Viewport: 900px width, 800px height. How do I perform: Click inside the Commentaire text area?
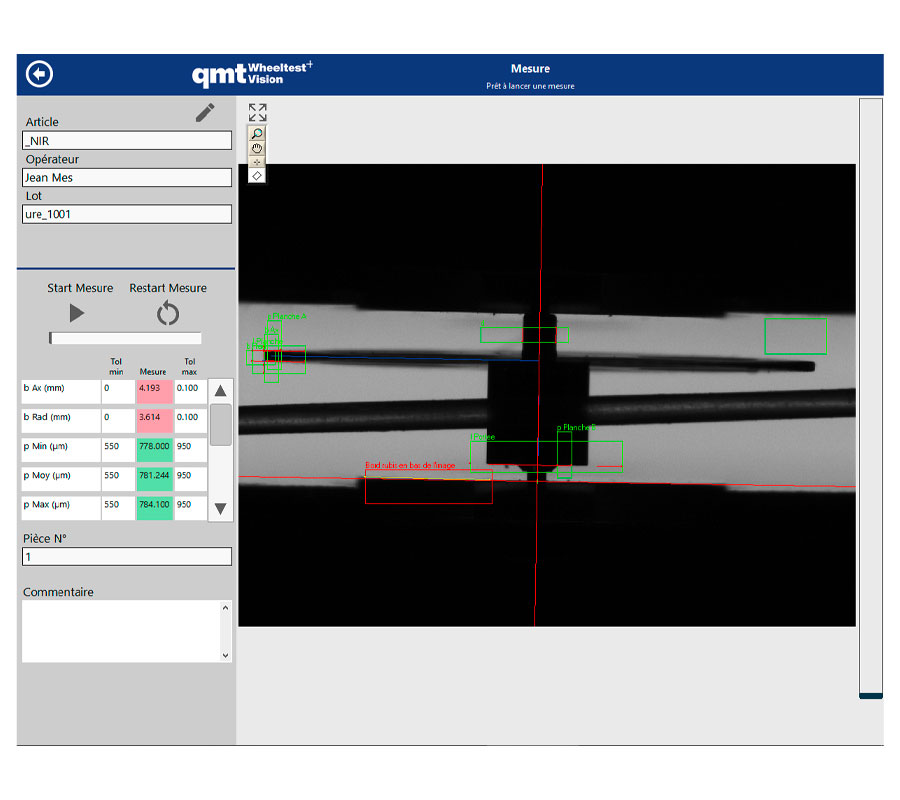click(x=120, y=630)
